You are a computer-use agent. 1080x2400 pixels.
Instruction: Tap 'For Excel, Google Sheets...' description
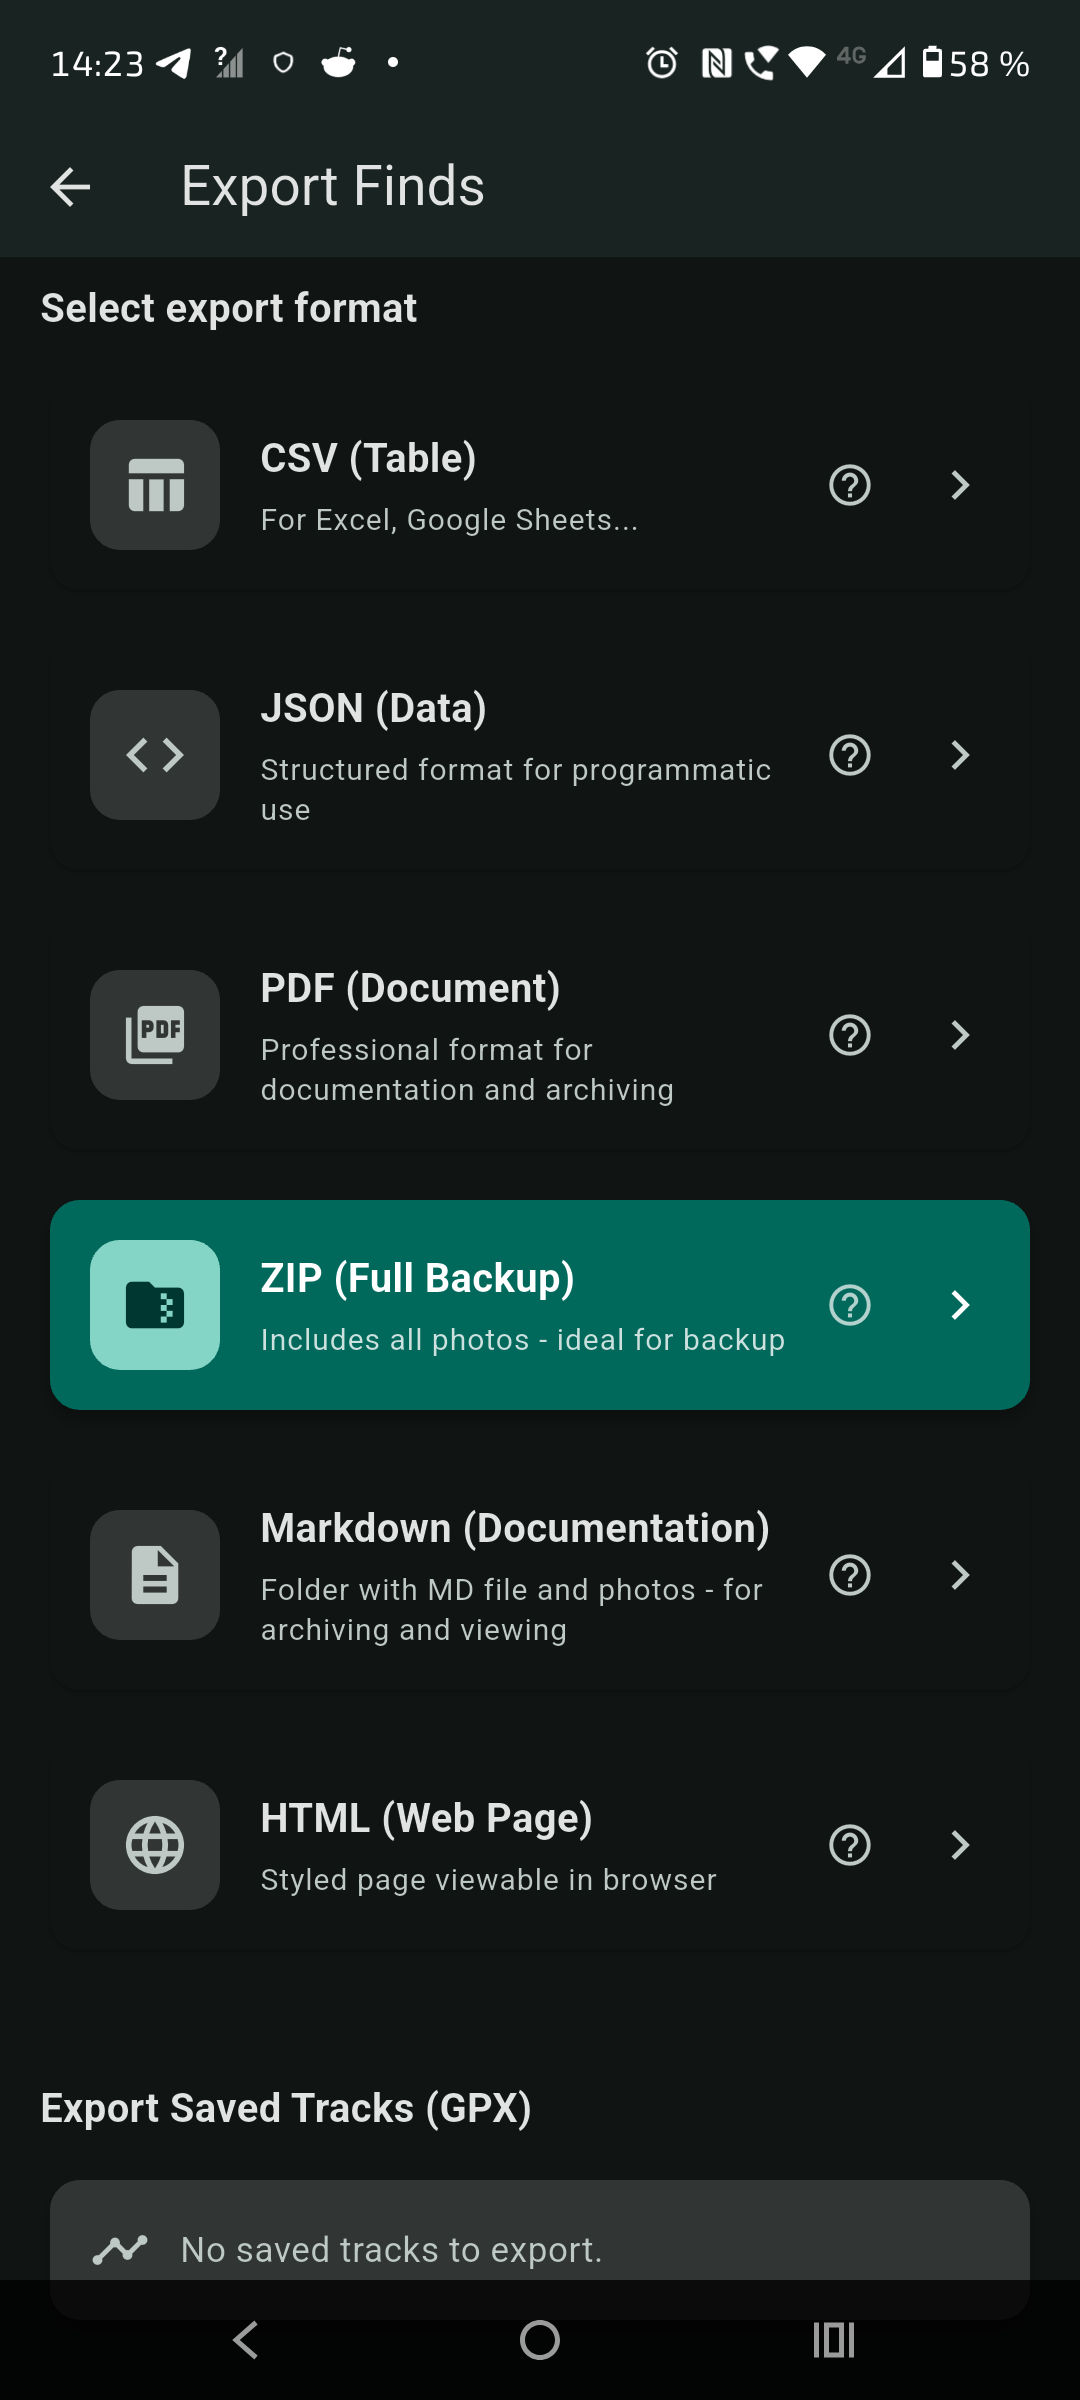pos(449,520)
